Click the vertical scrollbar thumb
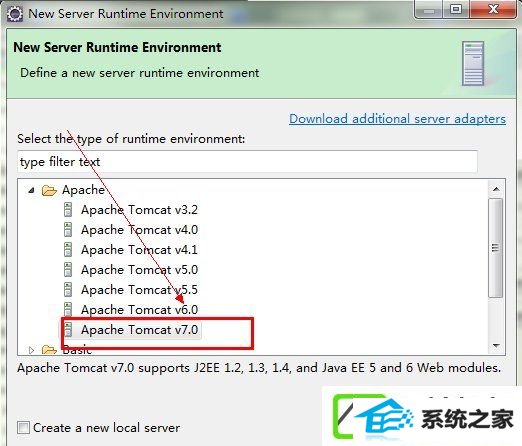Screen dimensions: 522x446 496,248
